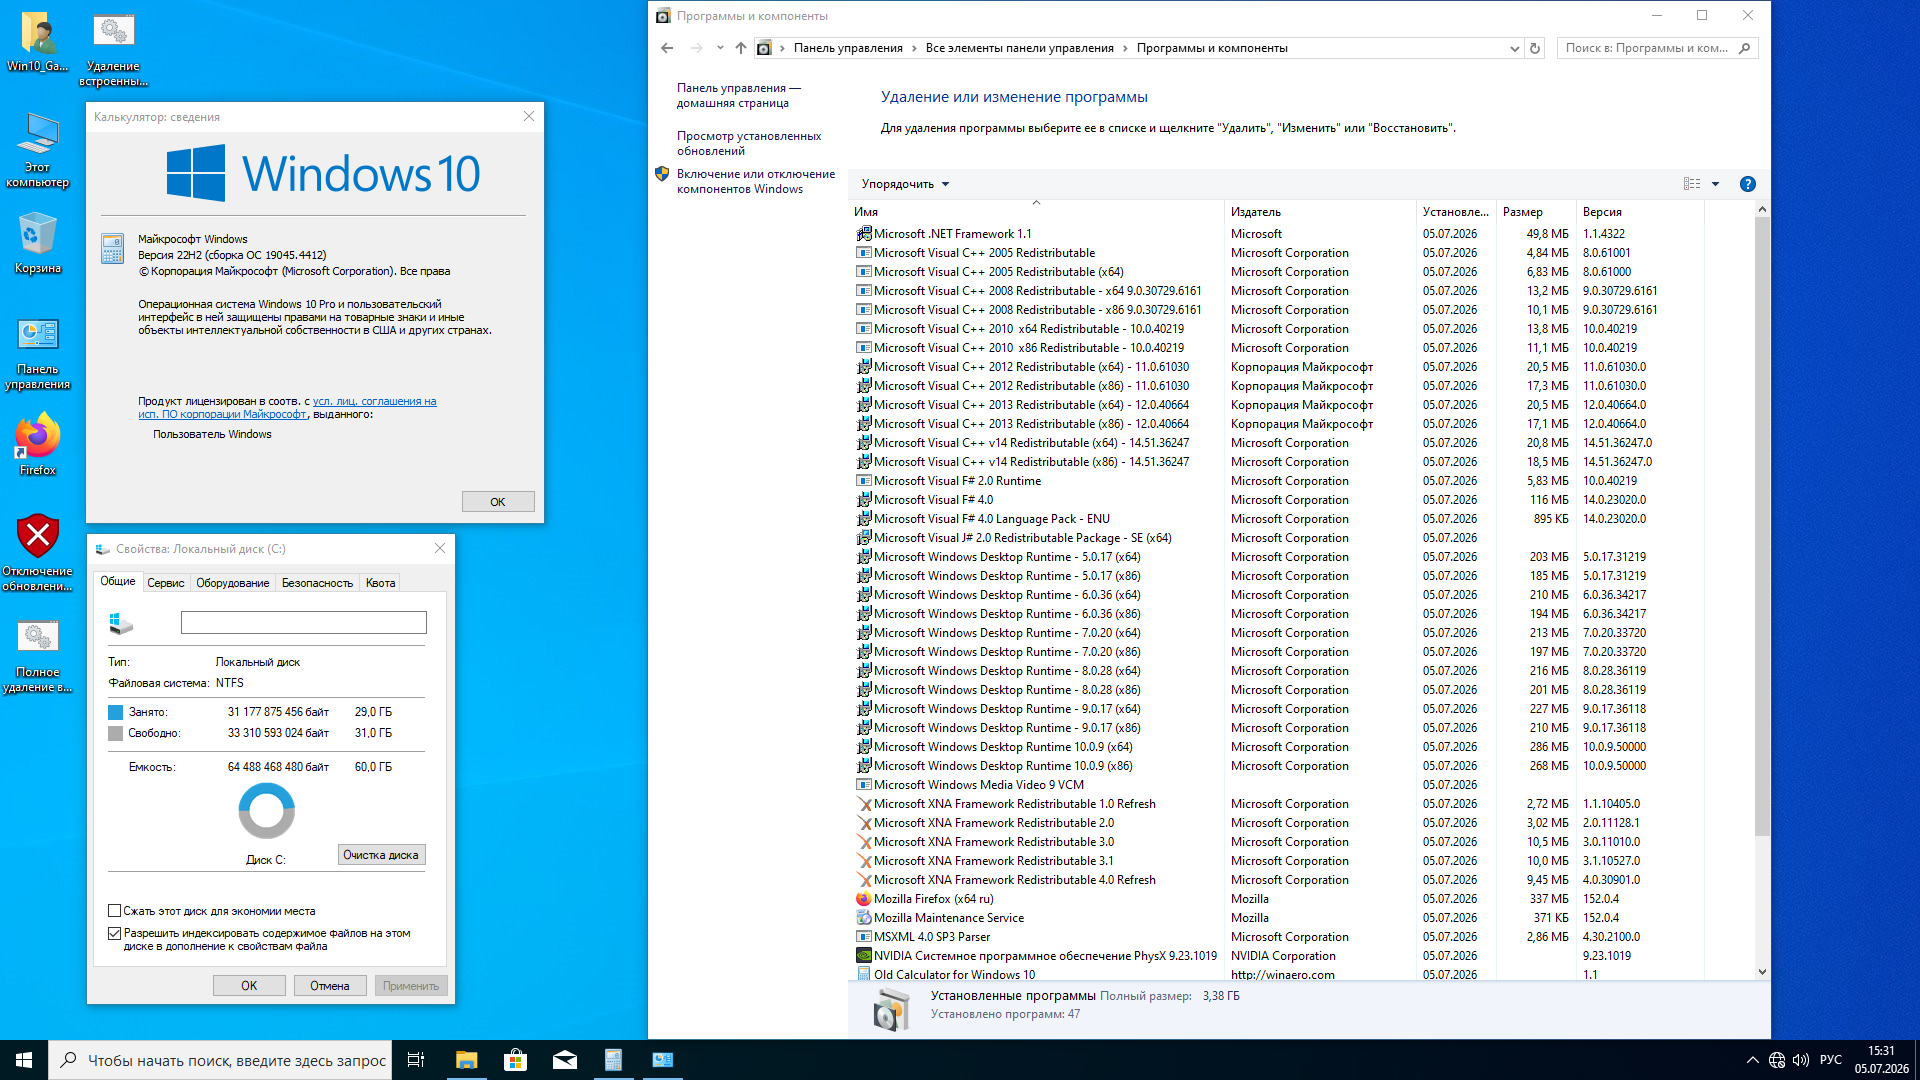Expand the view options dropdown arrow
This screenshot has width=1920, height=1080.
point(1715,184)
